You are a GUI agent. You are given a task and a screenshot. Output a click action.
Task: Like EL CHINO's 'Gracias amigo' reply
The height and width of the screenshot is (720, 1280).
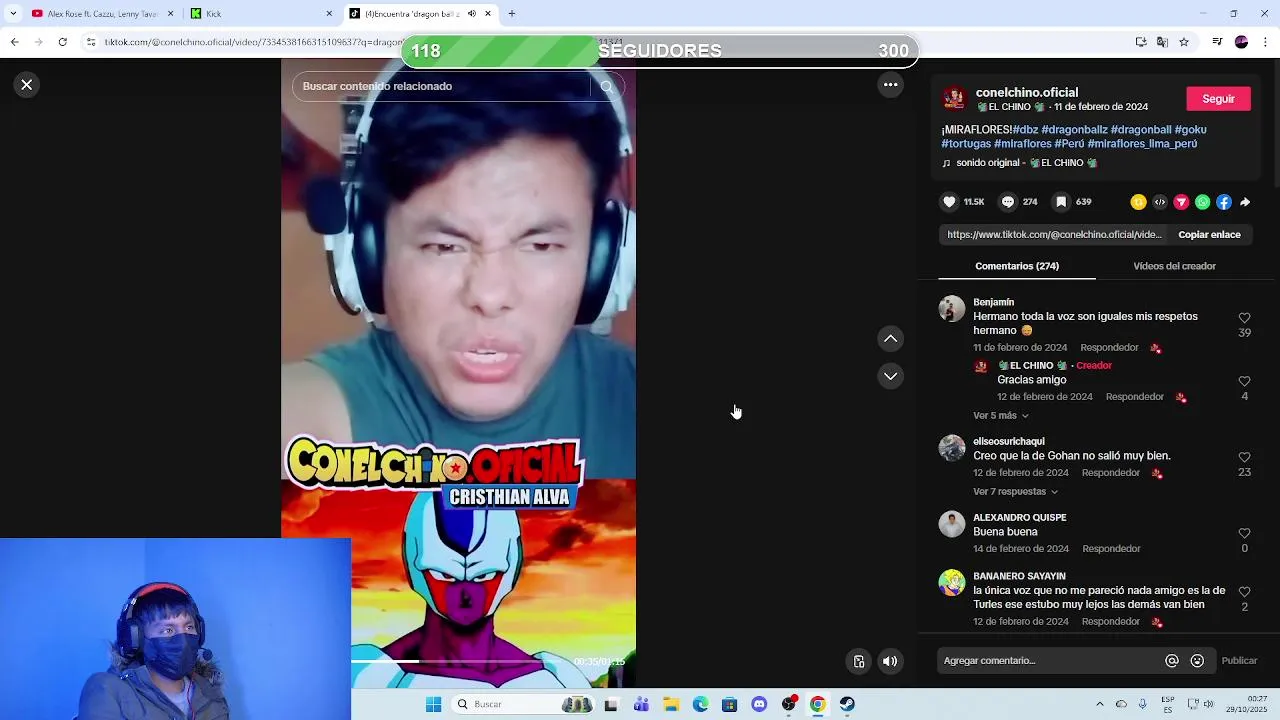coord(1244,382)
